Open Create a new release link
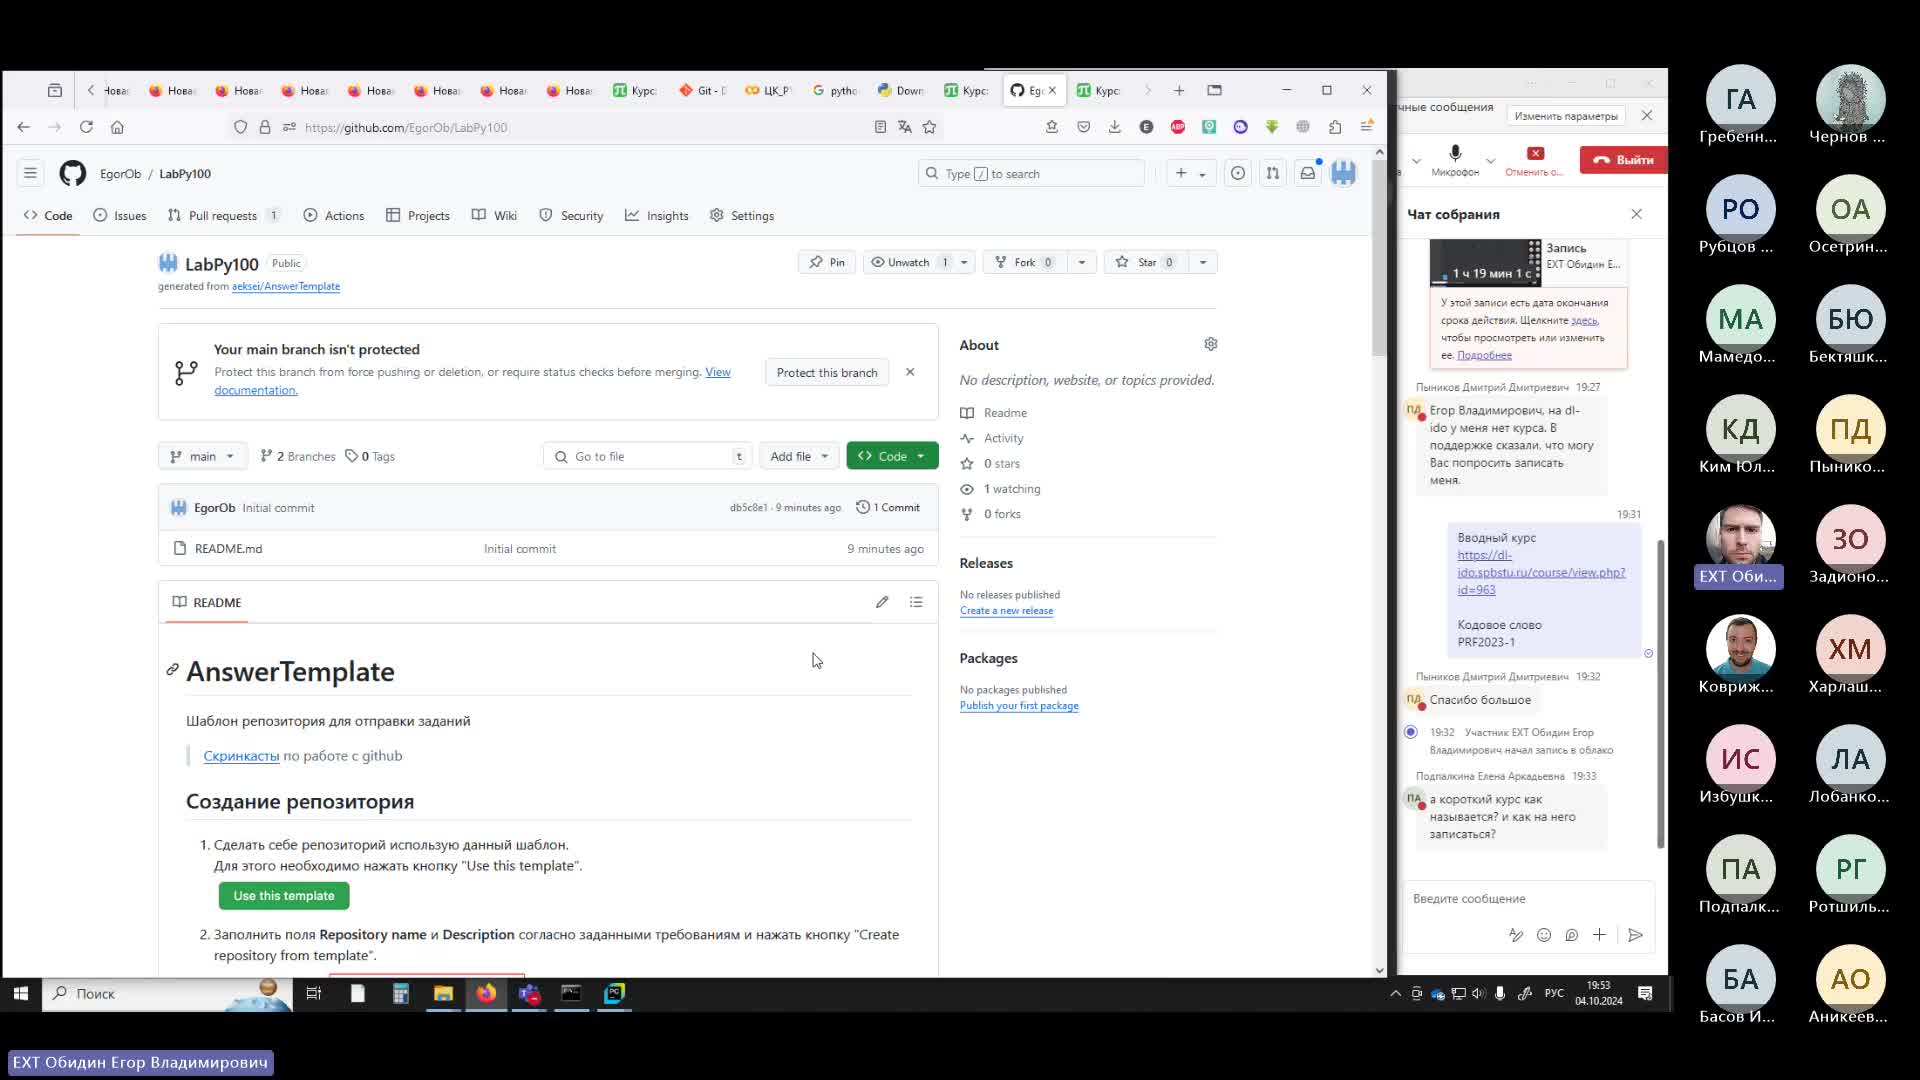Image resolution: width=1920 pixels, height=1080 pixels. click(1006, 610)
